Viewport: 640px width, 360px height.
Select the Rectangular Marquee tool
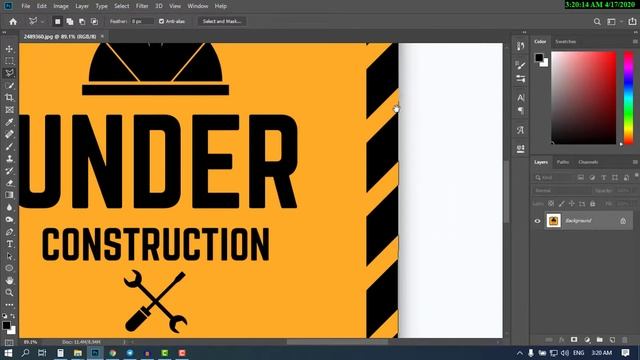coord(9,61)
